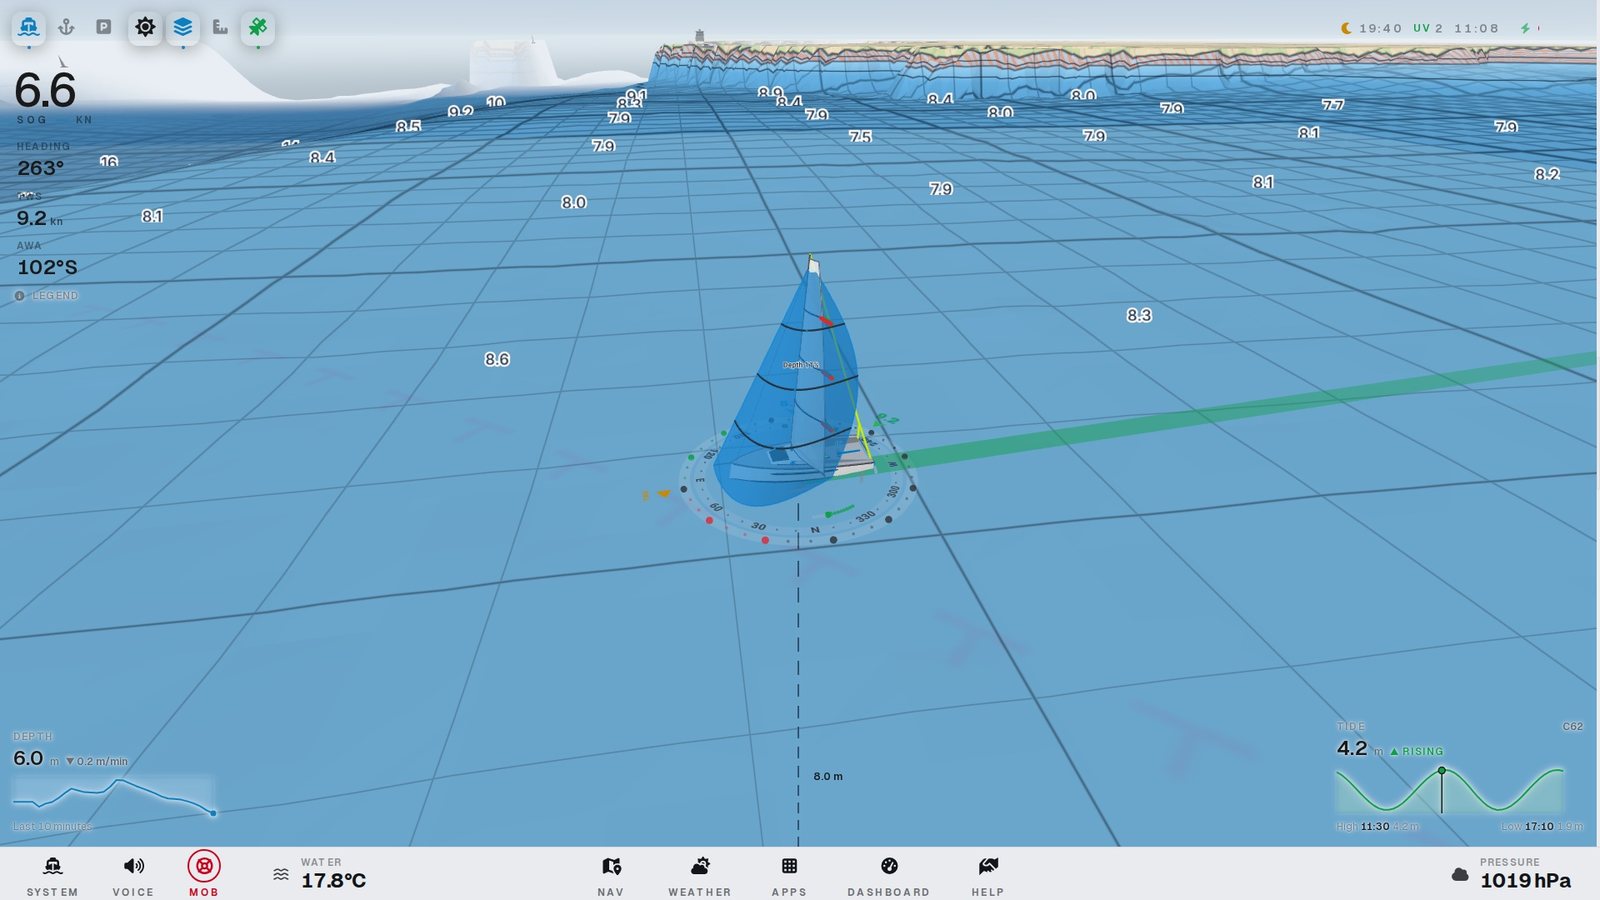The height and width of the screenshot is (900, 1600).
Task: Click the water waves icon
Action: coord(281,875)
